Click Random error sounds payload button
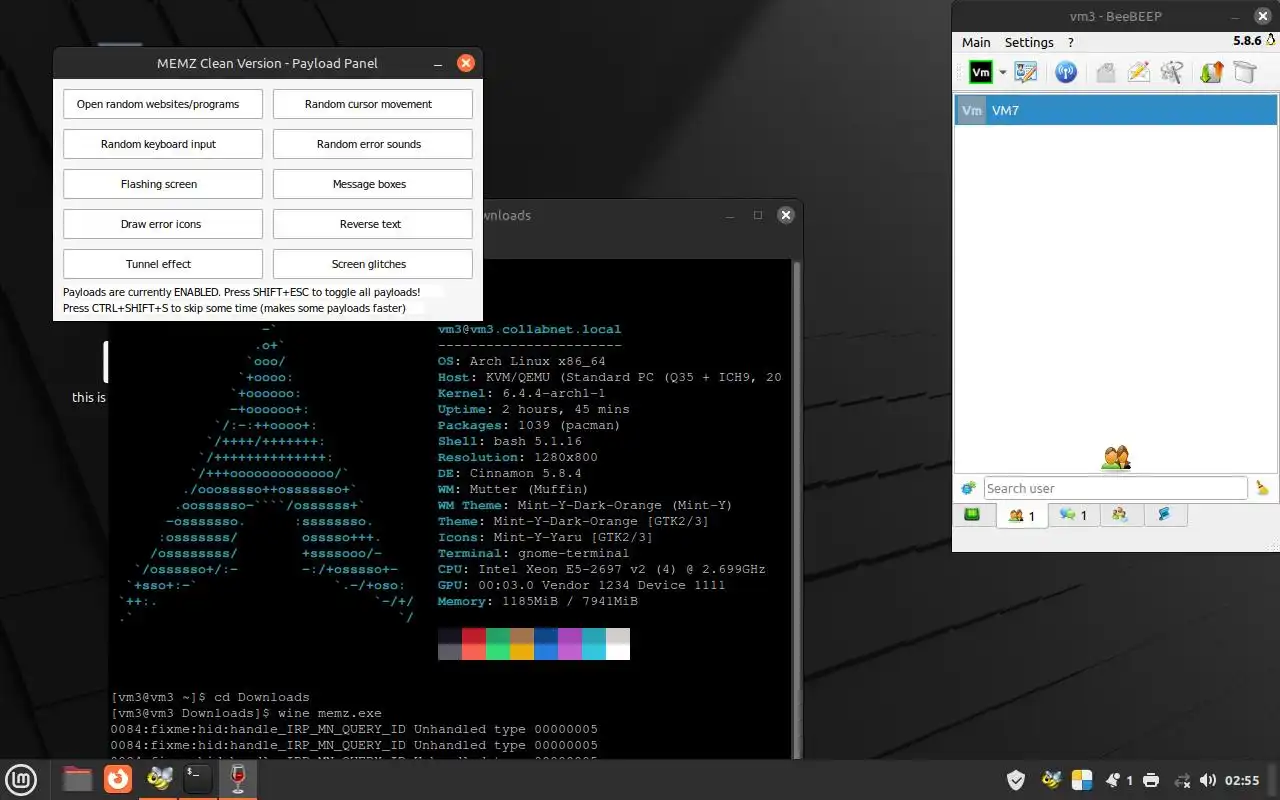Viewport: 1280px width, 800px height. [373, 144]
